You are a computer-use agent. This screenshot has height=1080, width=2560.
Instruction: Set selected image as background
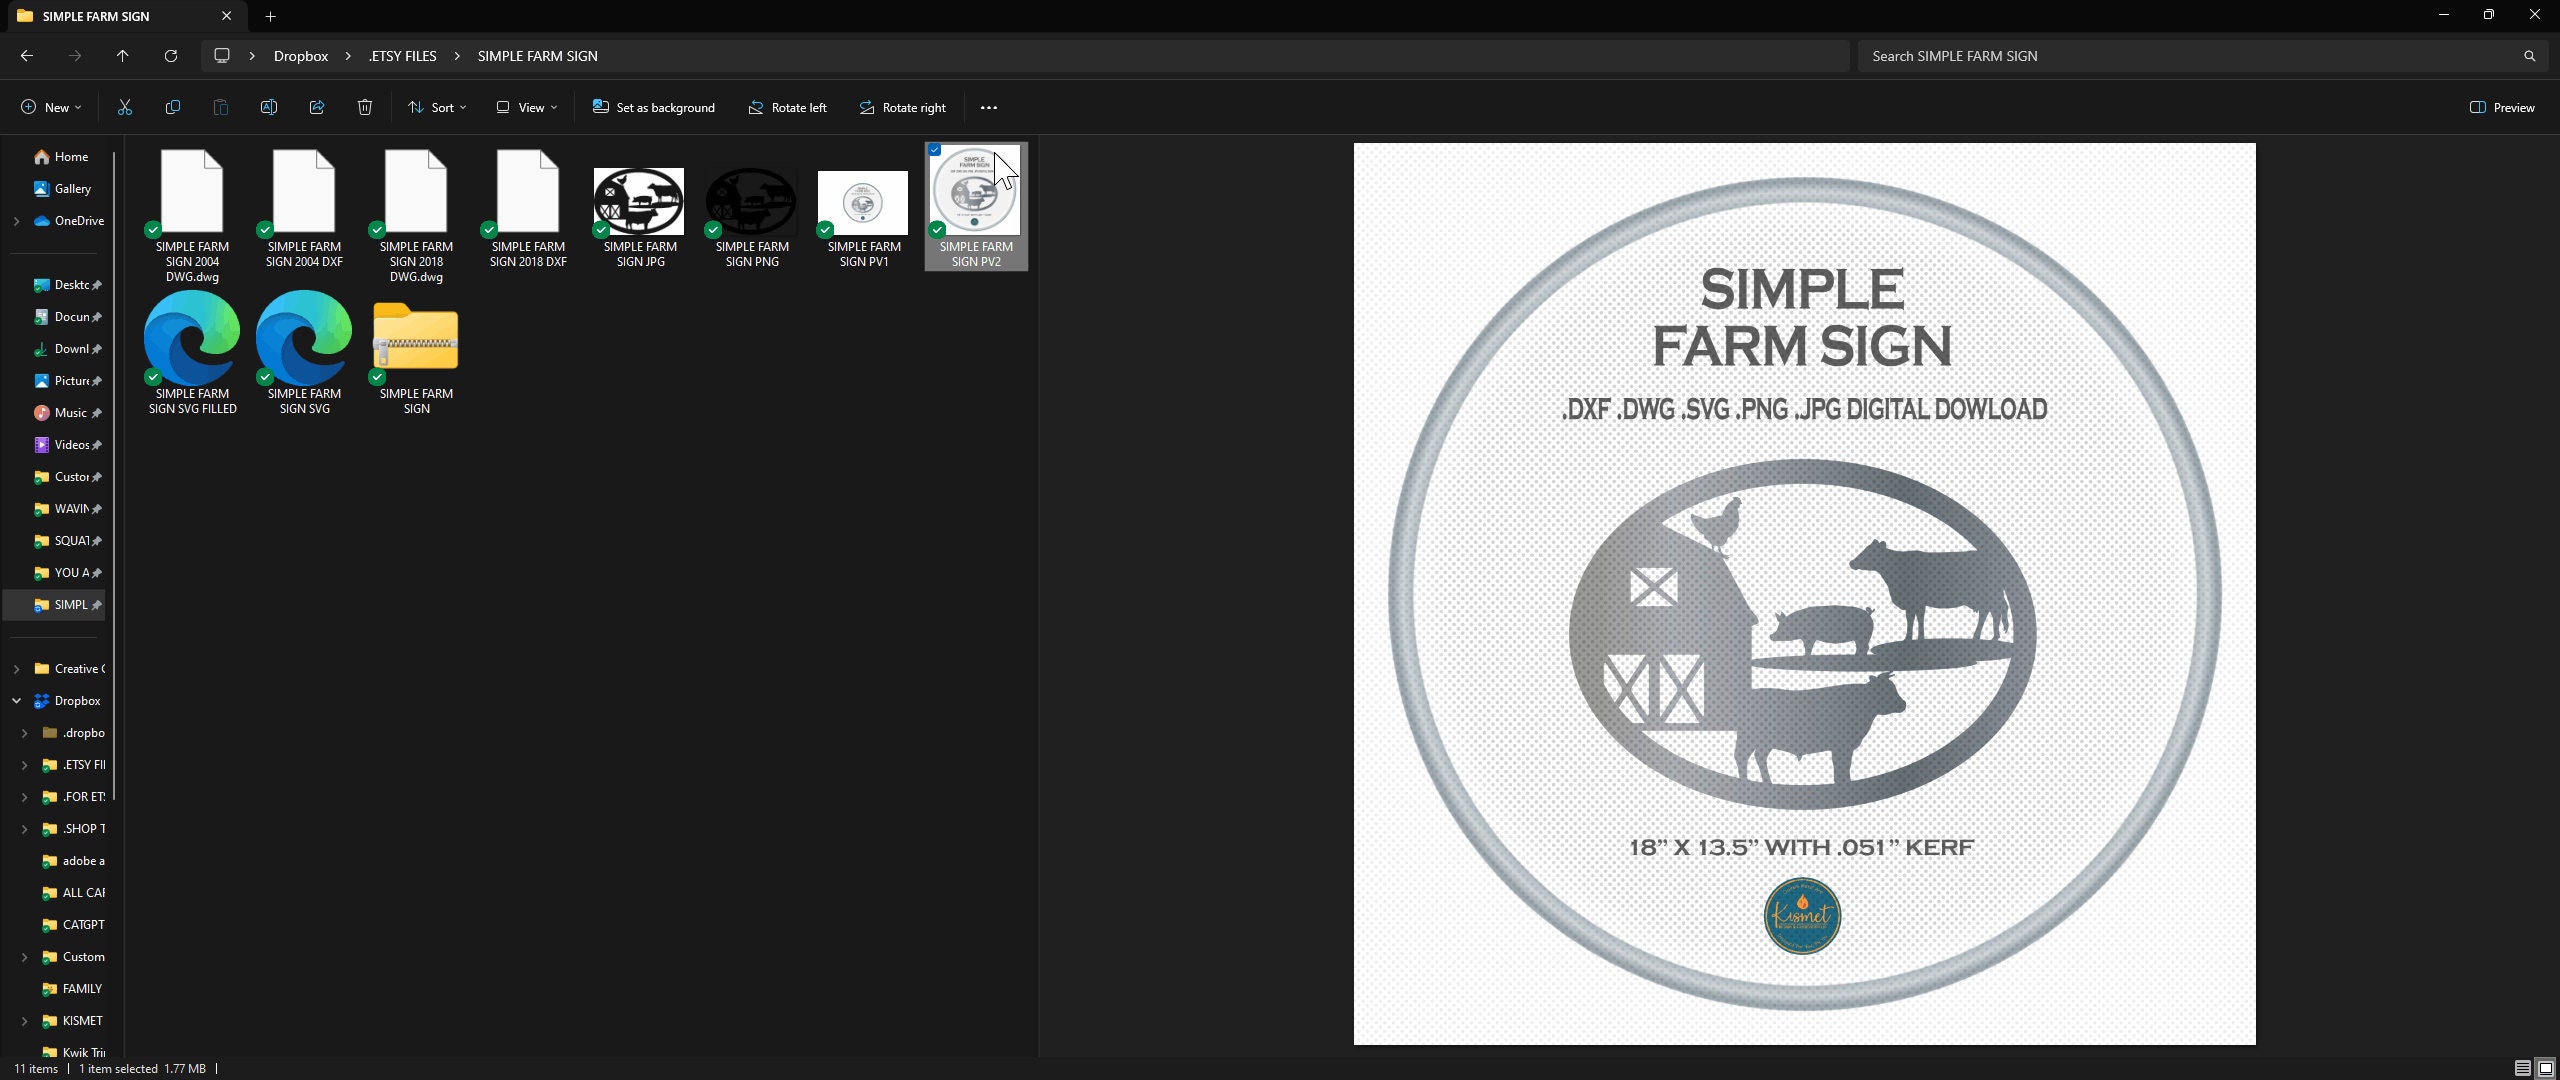[652, 107]
